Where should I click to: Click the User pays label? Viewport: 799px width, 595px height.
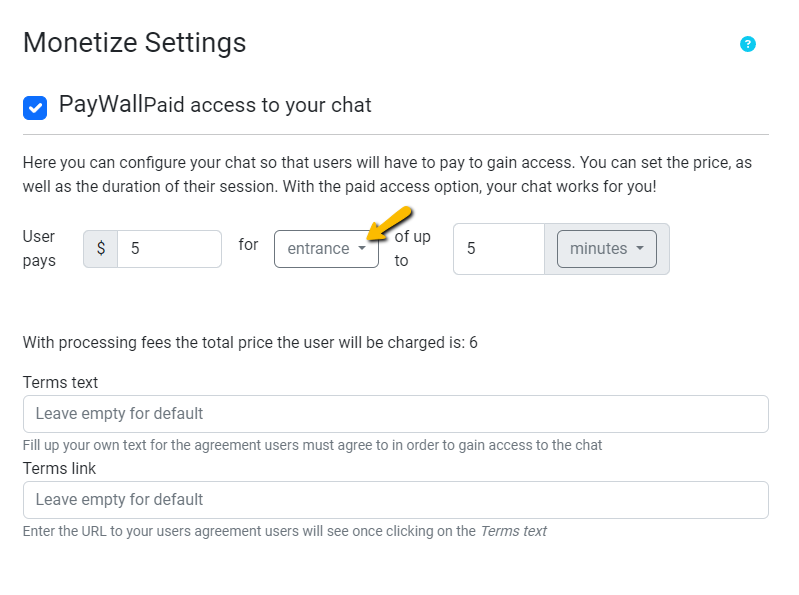click(40, 248)
